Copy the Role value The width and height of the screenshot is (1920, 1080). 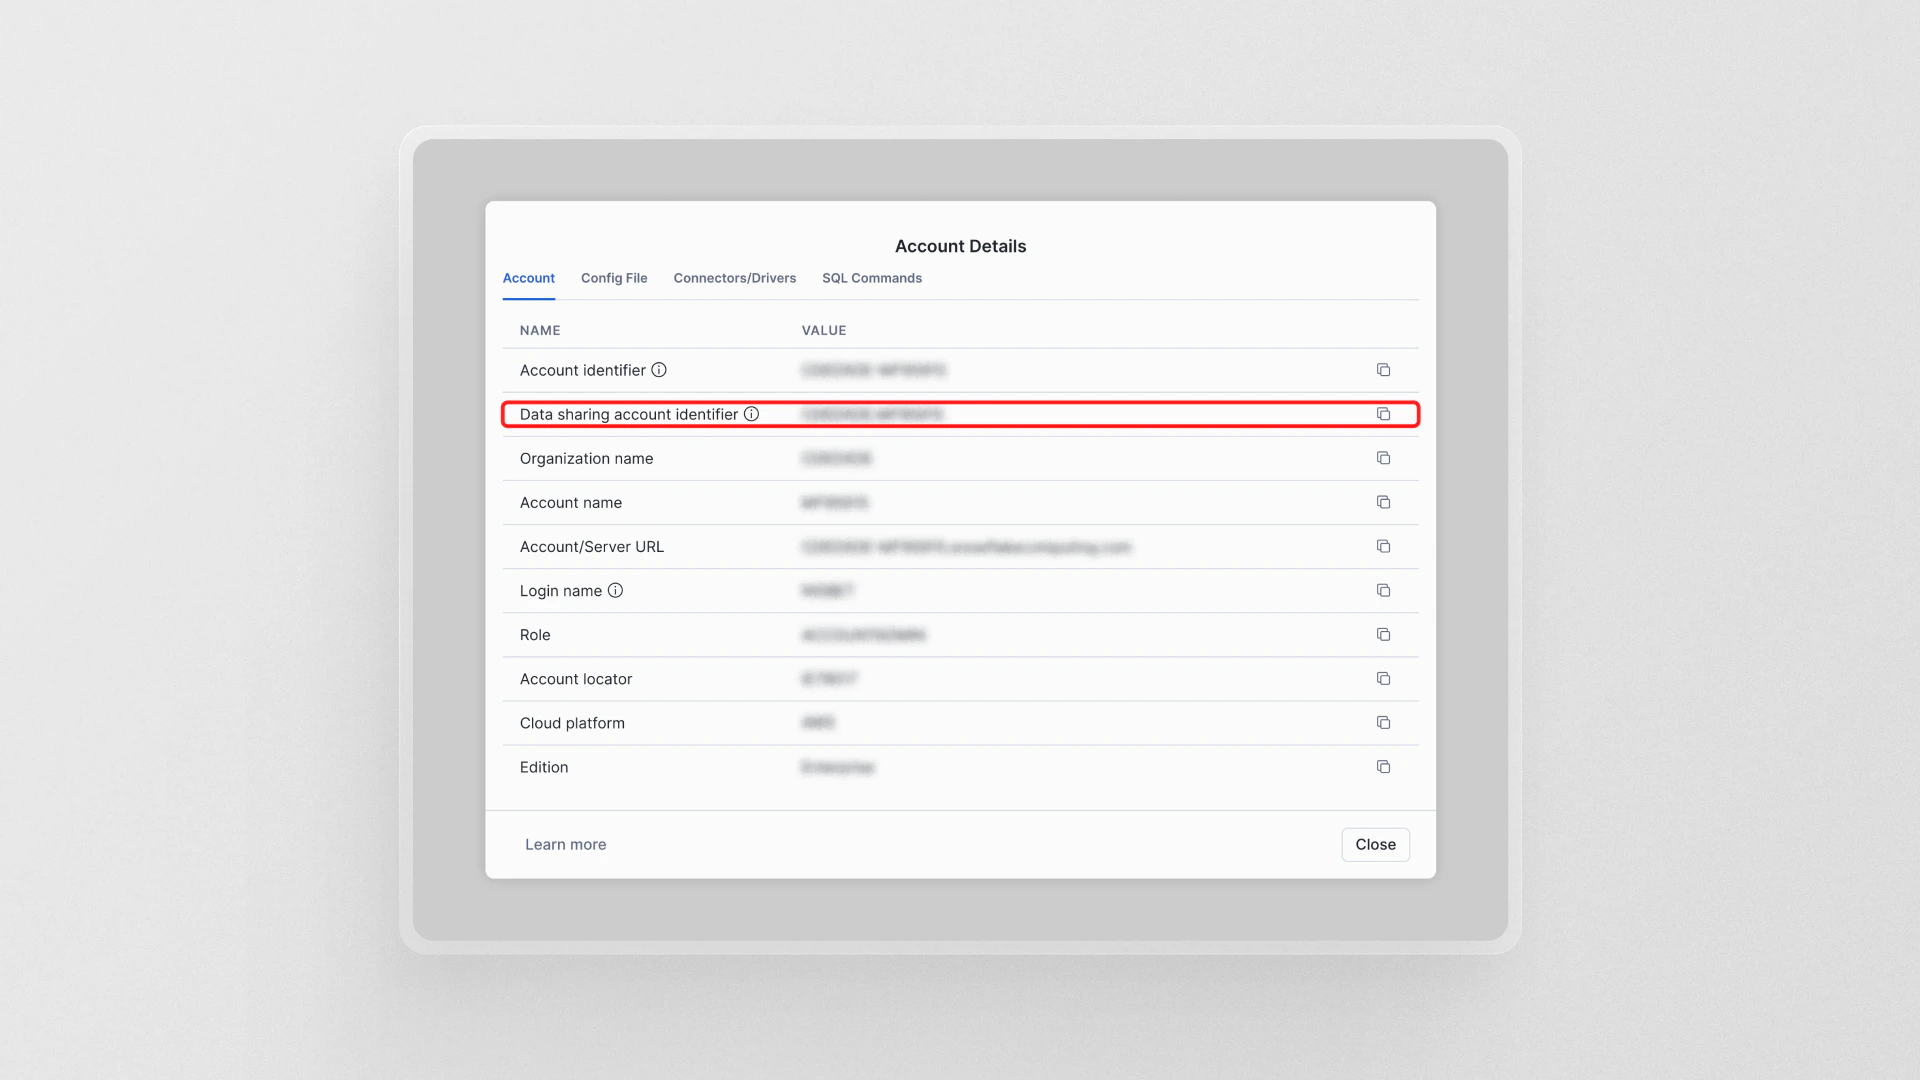[1384, 635]
